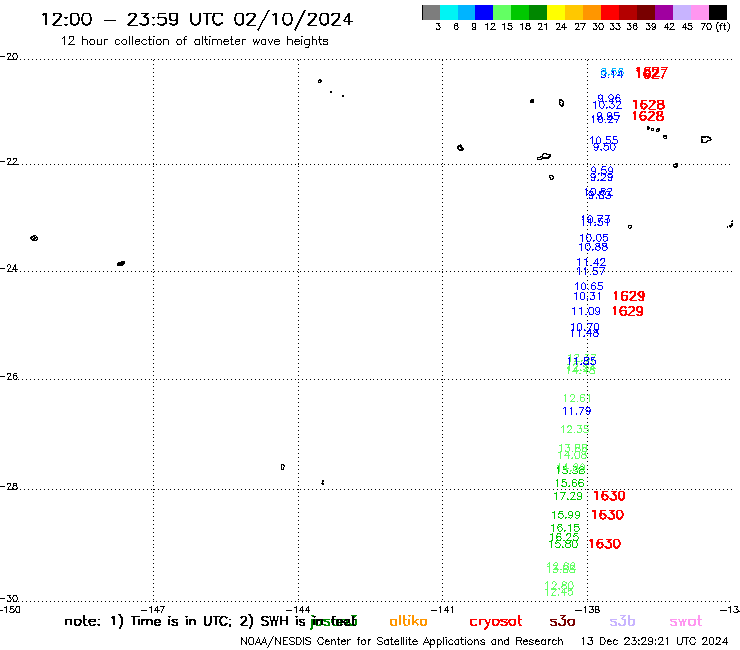Screen dimensions: 740x650
Task: Click the '10.88' wave height value
Action: point(594,247)
